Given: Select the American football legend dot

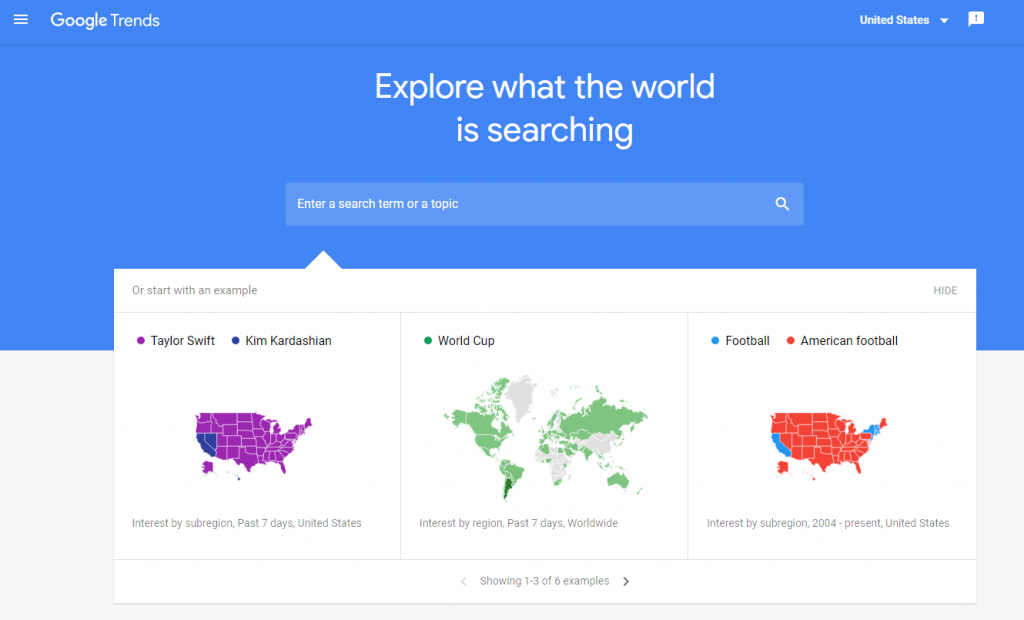Looking at the screenshot, I should (790, 340).
